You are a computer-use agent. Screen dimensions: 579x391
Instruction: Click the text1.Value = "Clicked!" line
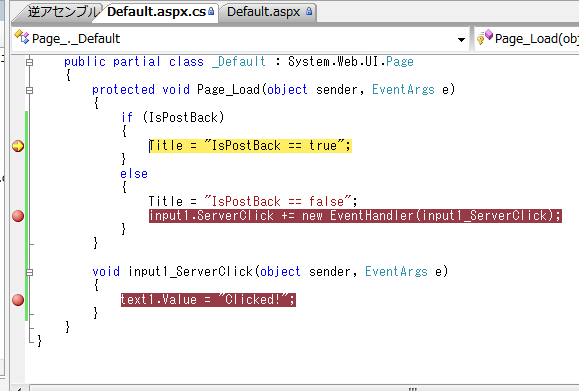[208, 300]
